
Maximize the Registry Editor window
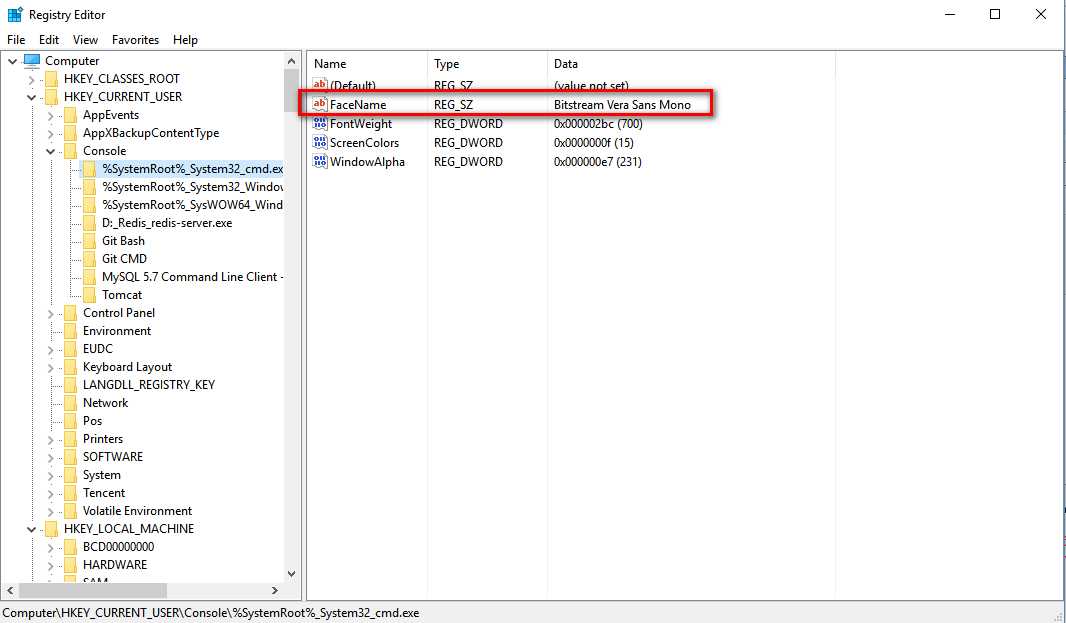click(995, 14)
